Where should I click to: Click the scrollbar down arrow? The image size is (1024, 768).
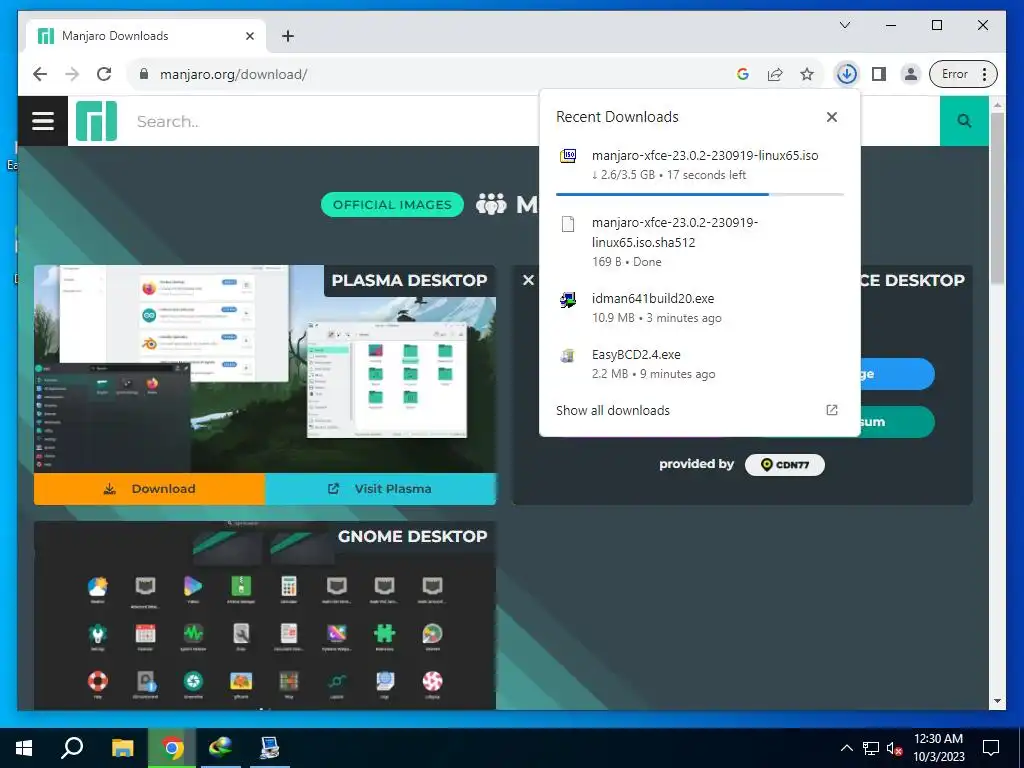point(997,701)
